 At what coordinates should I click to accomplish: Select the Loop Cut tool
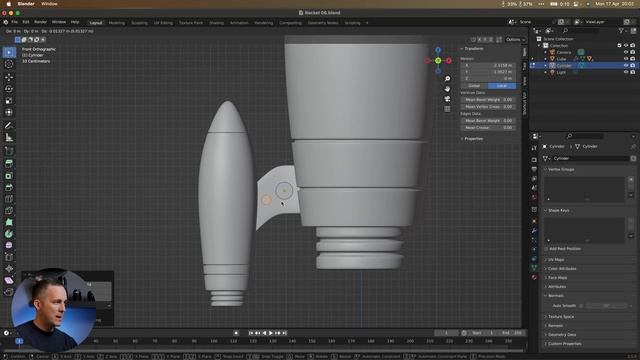[9, 199]
